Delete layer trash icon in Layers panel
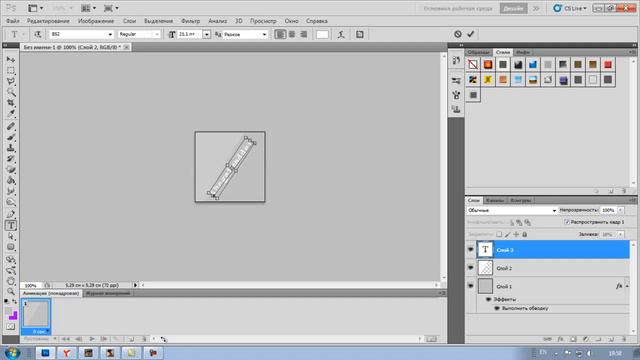Screen dimensions: 640x360 pyautogui.click(x=624, y=339)
